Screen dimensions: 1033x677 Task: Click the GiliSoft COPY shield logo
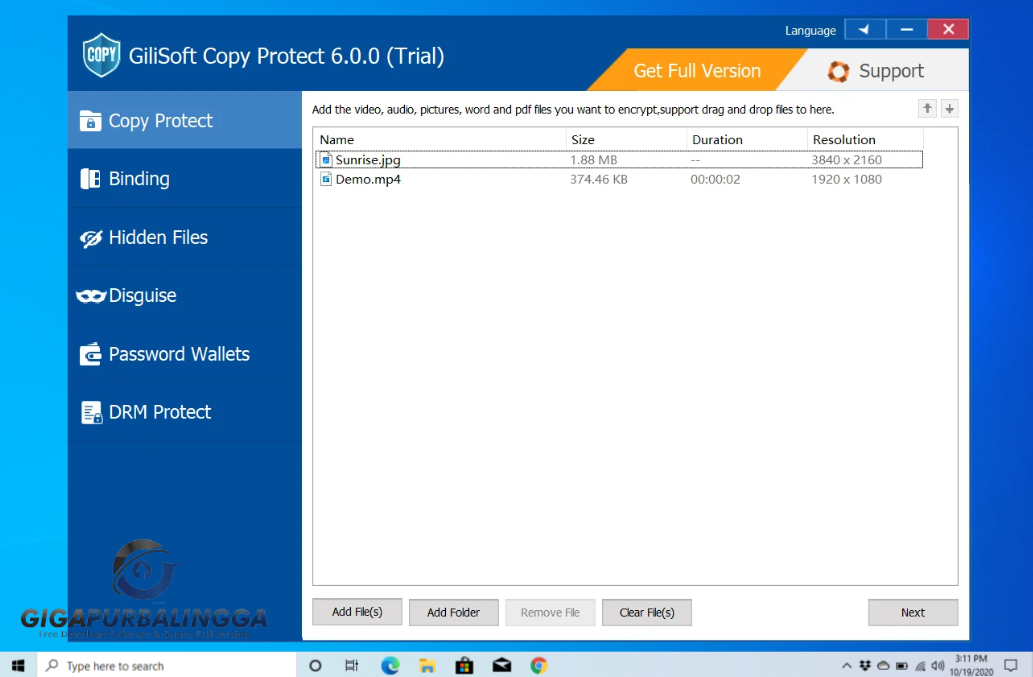click(x=101, y=55)
